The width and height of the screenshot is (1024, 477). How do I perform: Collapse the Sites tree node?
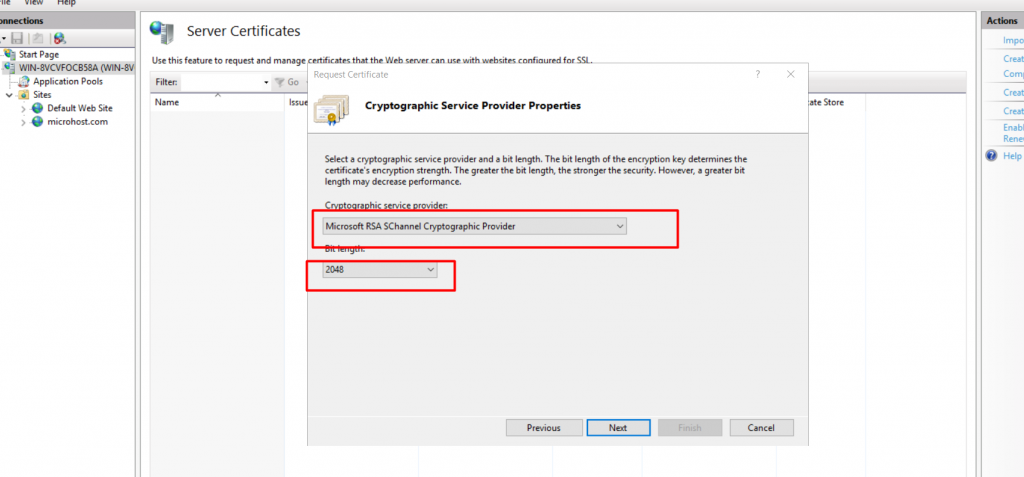9,95
